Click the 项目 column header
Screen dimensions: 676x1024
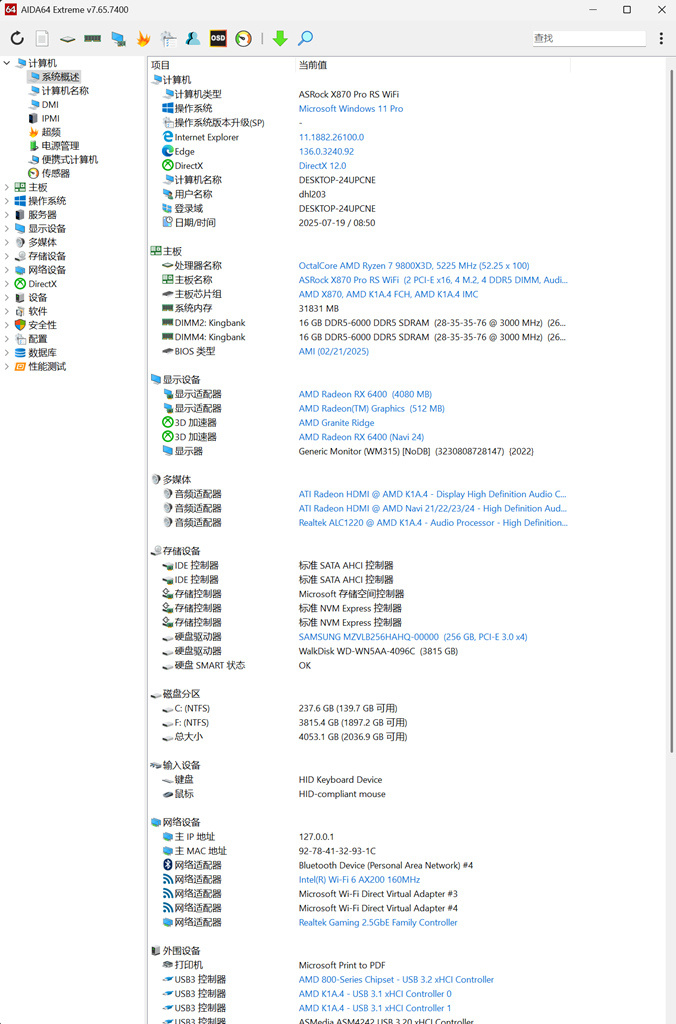[160, 65]
